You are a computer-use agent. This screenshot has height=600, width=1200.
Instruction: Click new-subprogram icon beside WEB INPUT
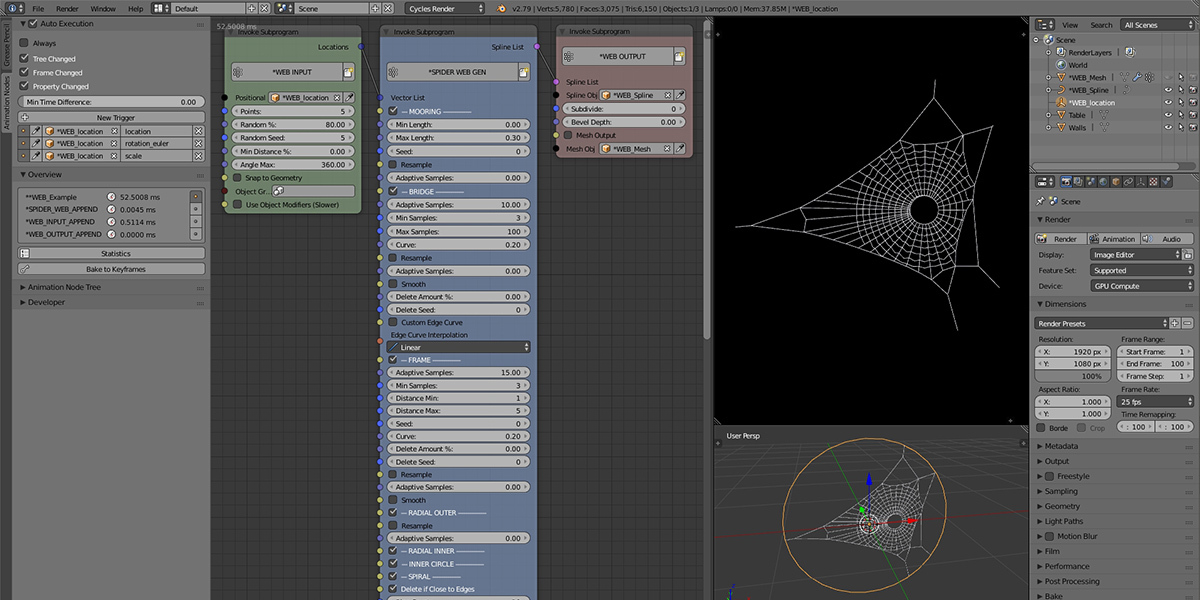[x=348, y=72]
